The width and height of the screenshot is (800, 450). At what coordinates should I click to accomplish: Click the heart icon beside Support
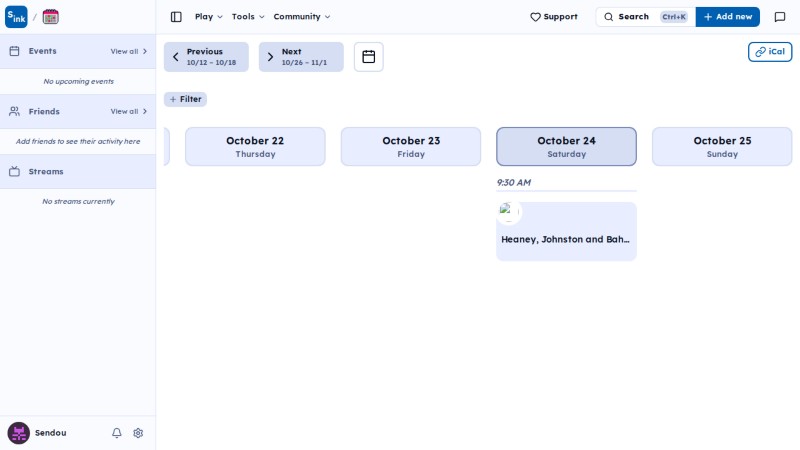pos(535,17)
